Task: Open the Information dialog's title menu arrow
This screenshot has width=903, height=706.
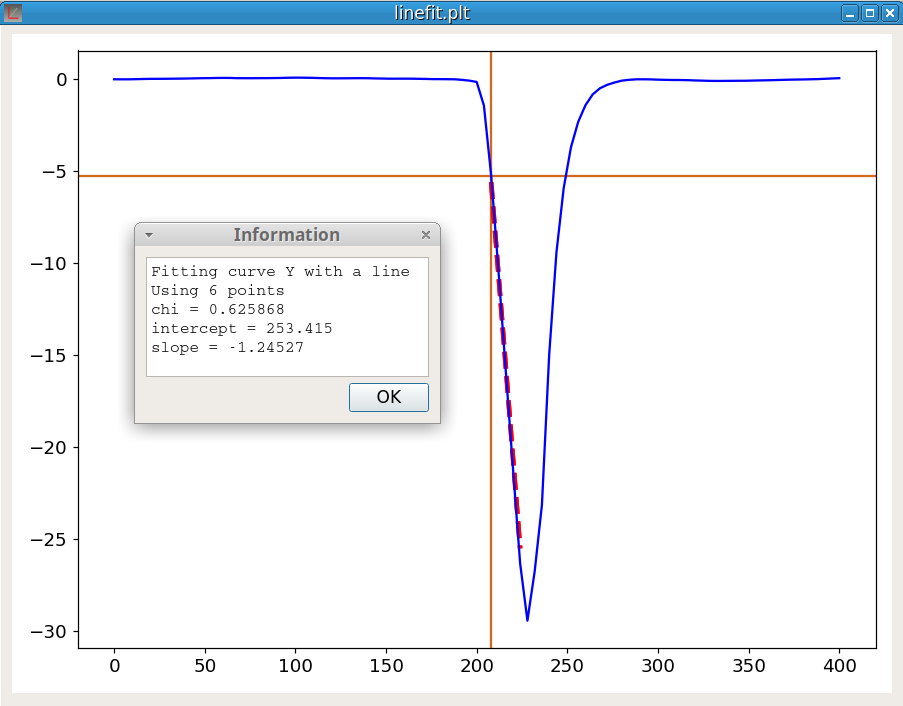Action: pos(149,235)
